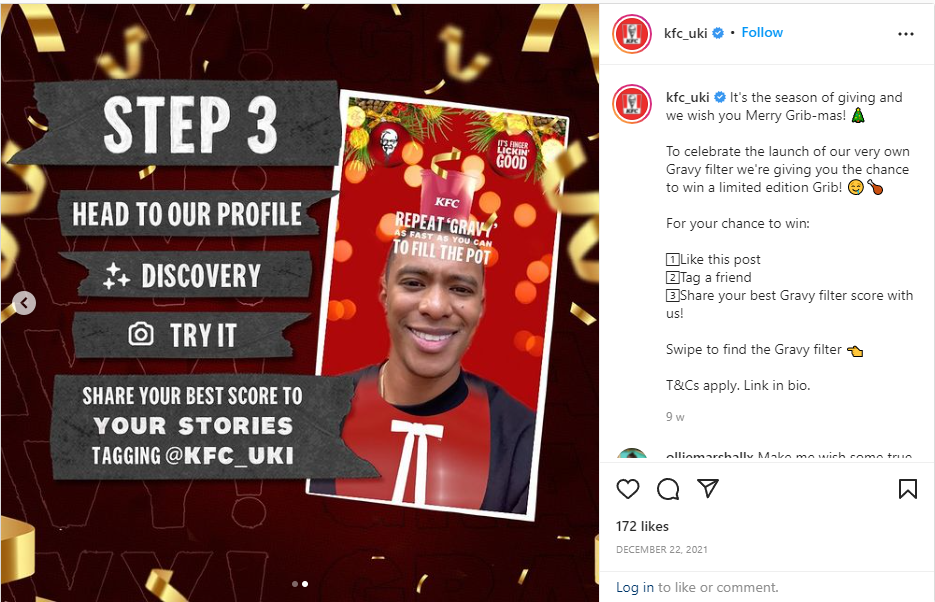This screenshot has width=935, height=602.
Task: Like the post with the heart icon
Action: (627, 489)
